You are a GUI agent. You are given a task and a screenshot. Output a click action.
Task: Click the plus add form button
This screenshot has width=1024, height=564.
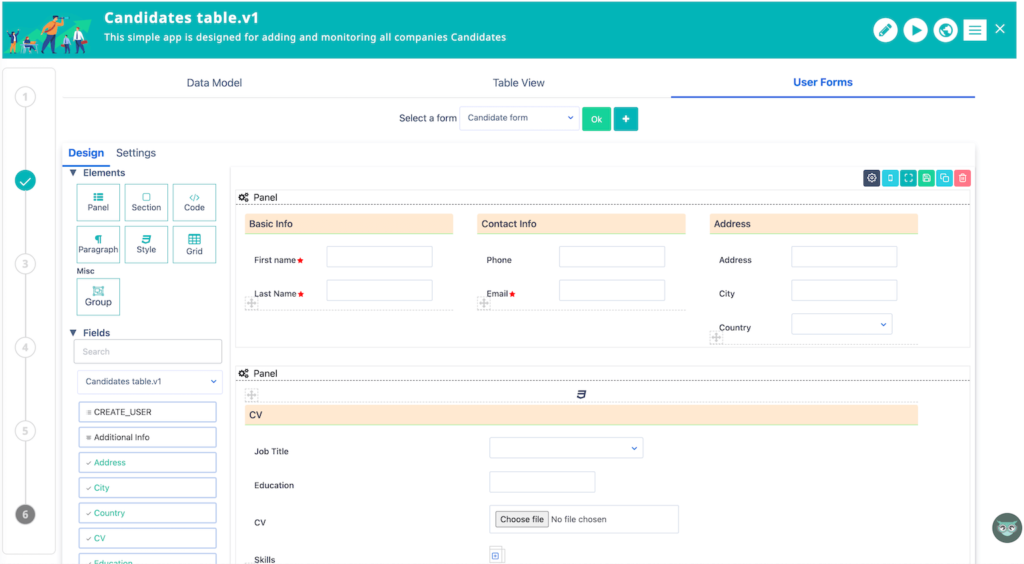tap(626, 119)
